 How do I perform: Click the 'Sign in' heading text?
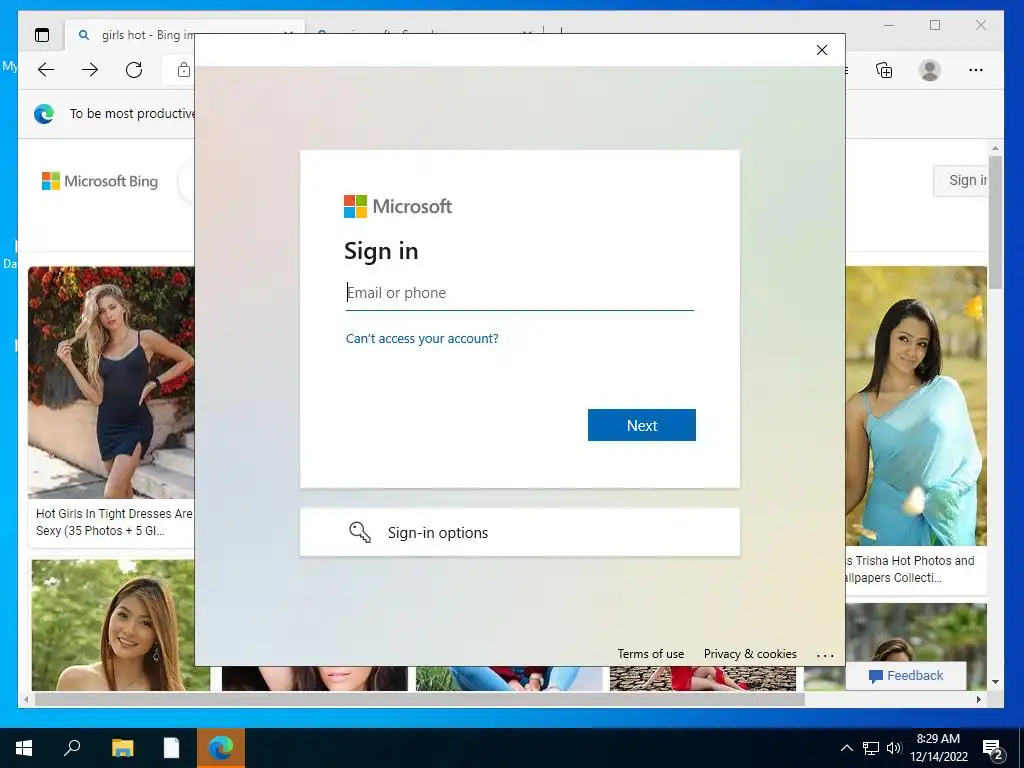[381, 251]
